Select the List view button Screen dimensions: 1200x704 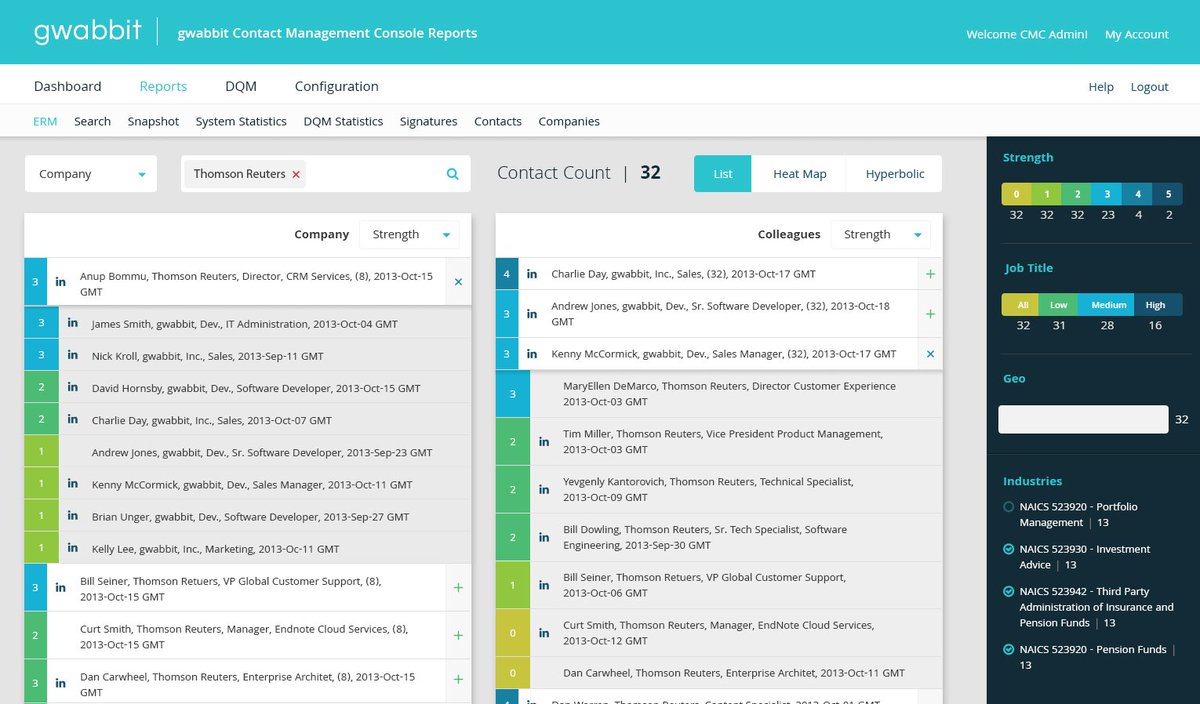pos(723,174)
